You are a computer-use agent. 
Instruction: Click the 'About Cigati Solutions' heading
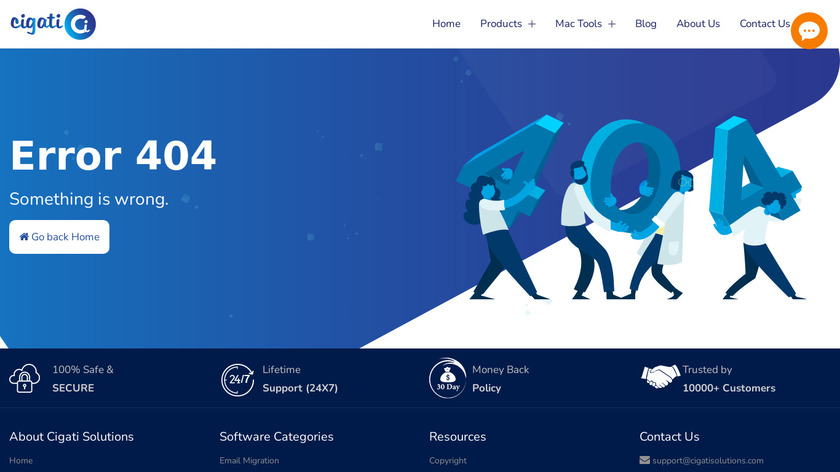[x=71, y=437]
